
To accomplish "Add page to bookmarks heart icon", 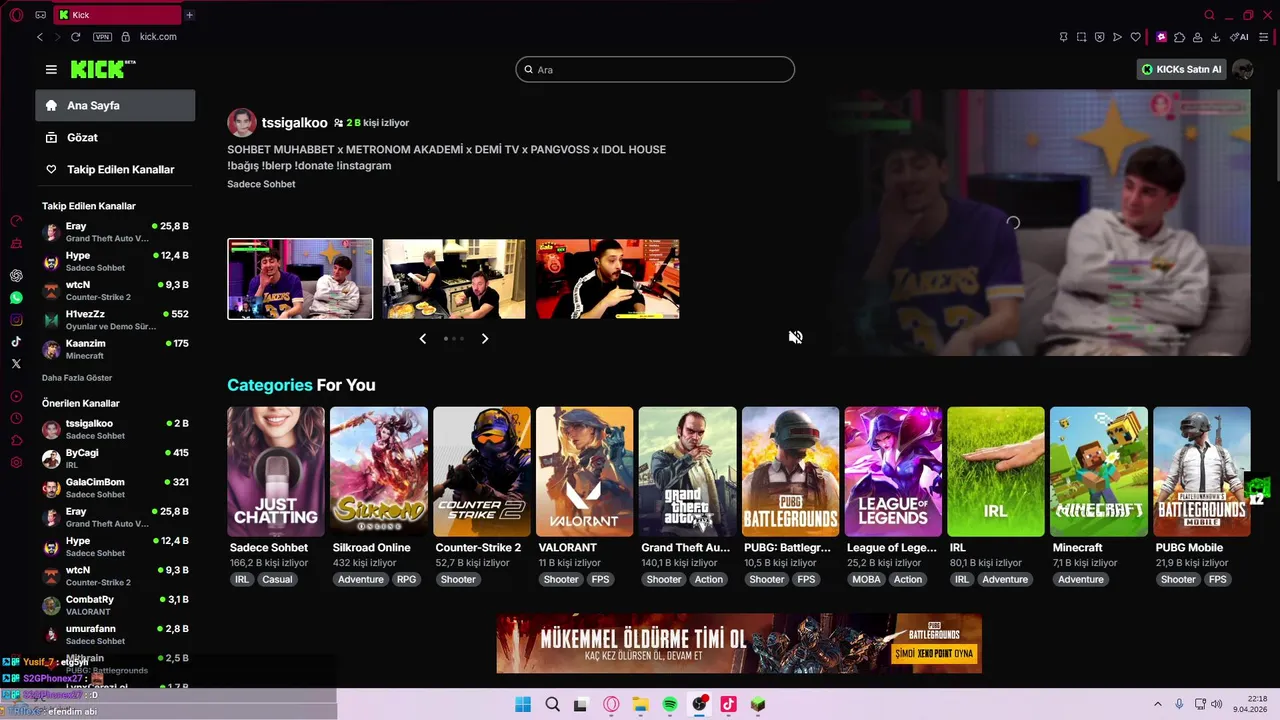I will click(x=1135, y=37).
